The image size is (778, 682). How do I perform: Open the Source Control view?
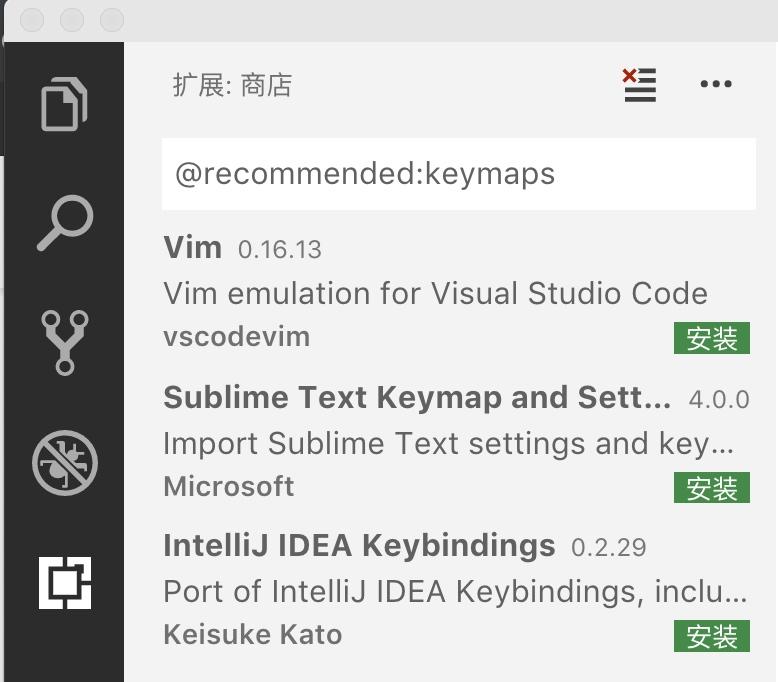point(65,342)
